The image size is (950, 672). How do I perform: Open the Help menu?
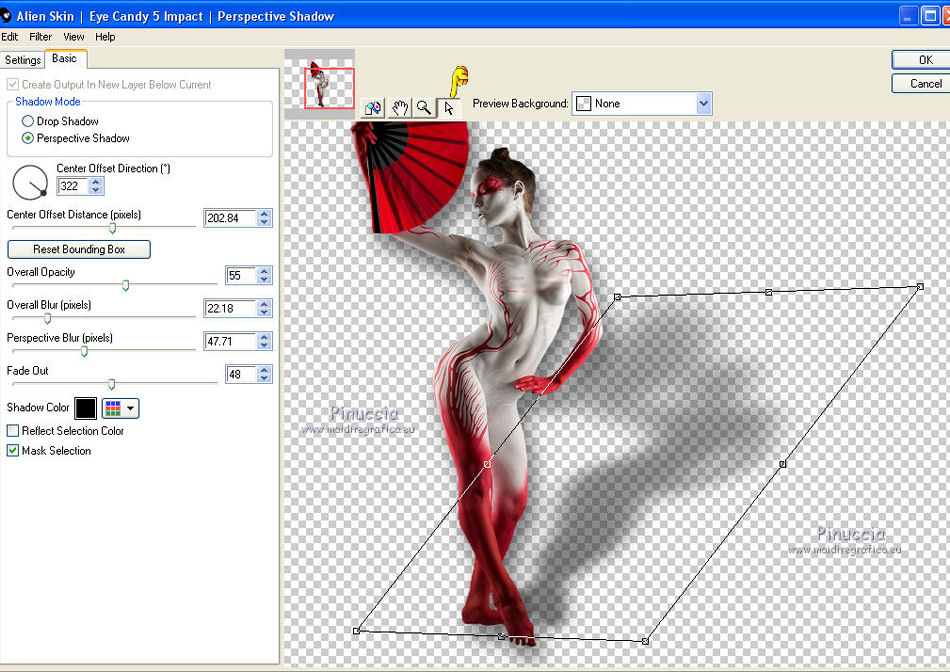pos(105,37)
